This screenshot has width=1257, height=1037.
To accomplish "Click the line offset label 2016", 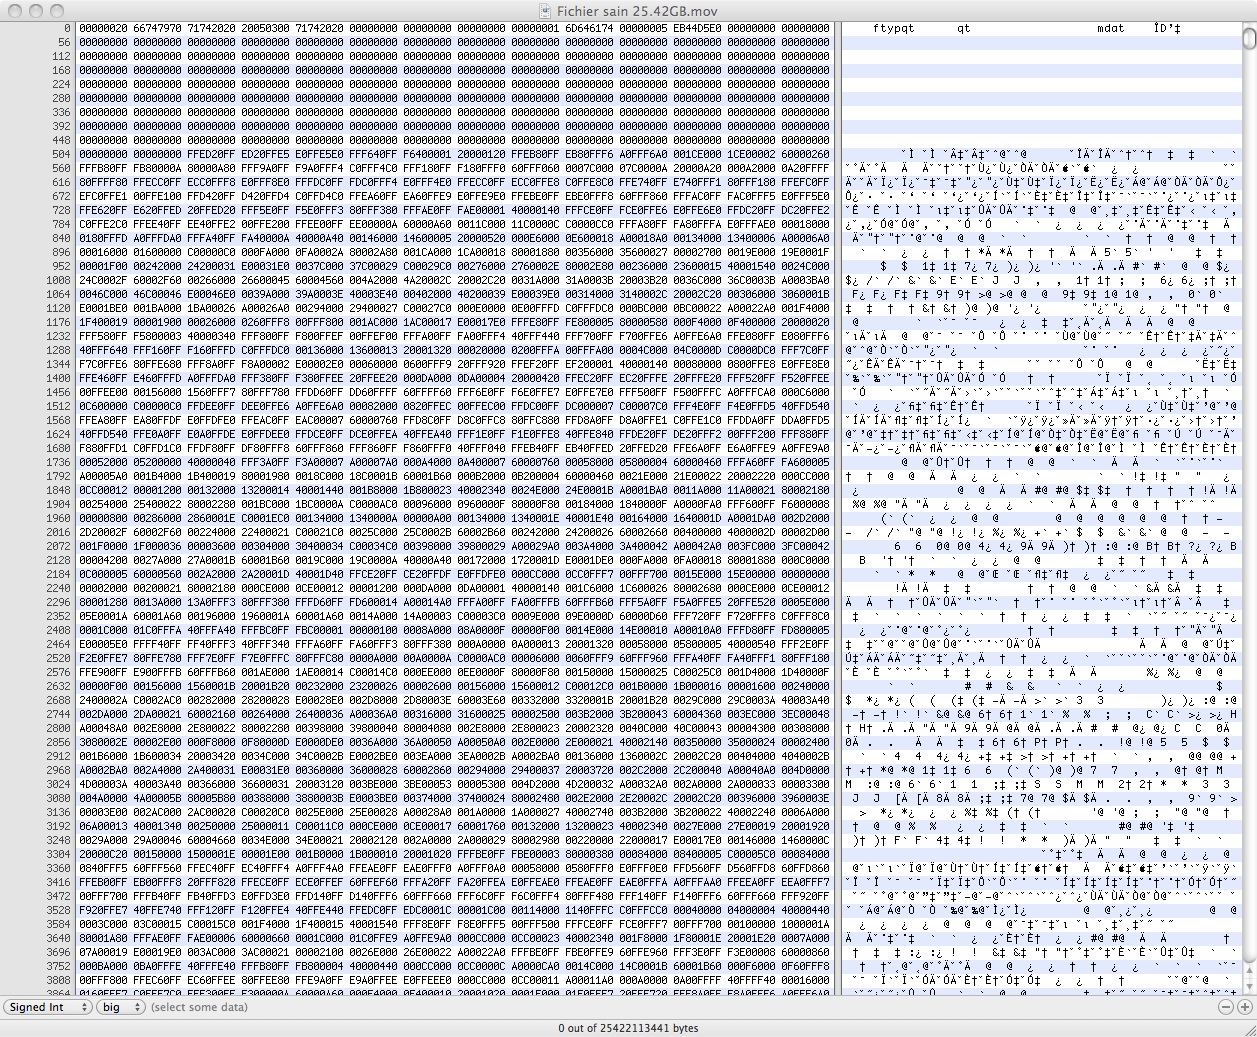I will [x=58, y=532].
